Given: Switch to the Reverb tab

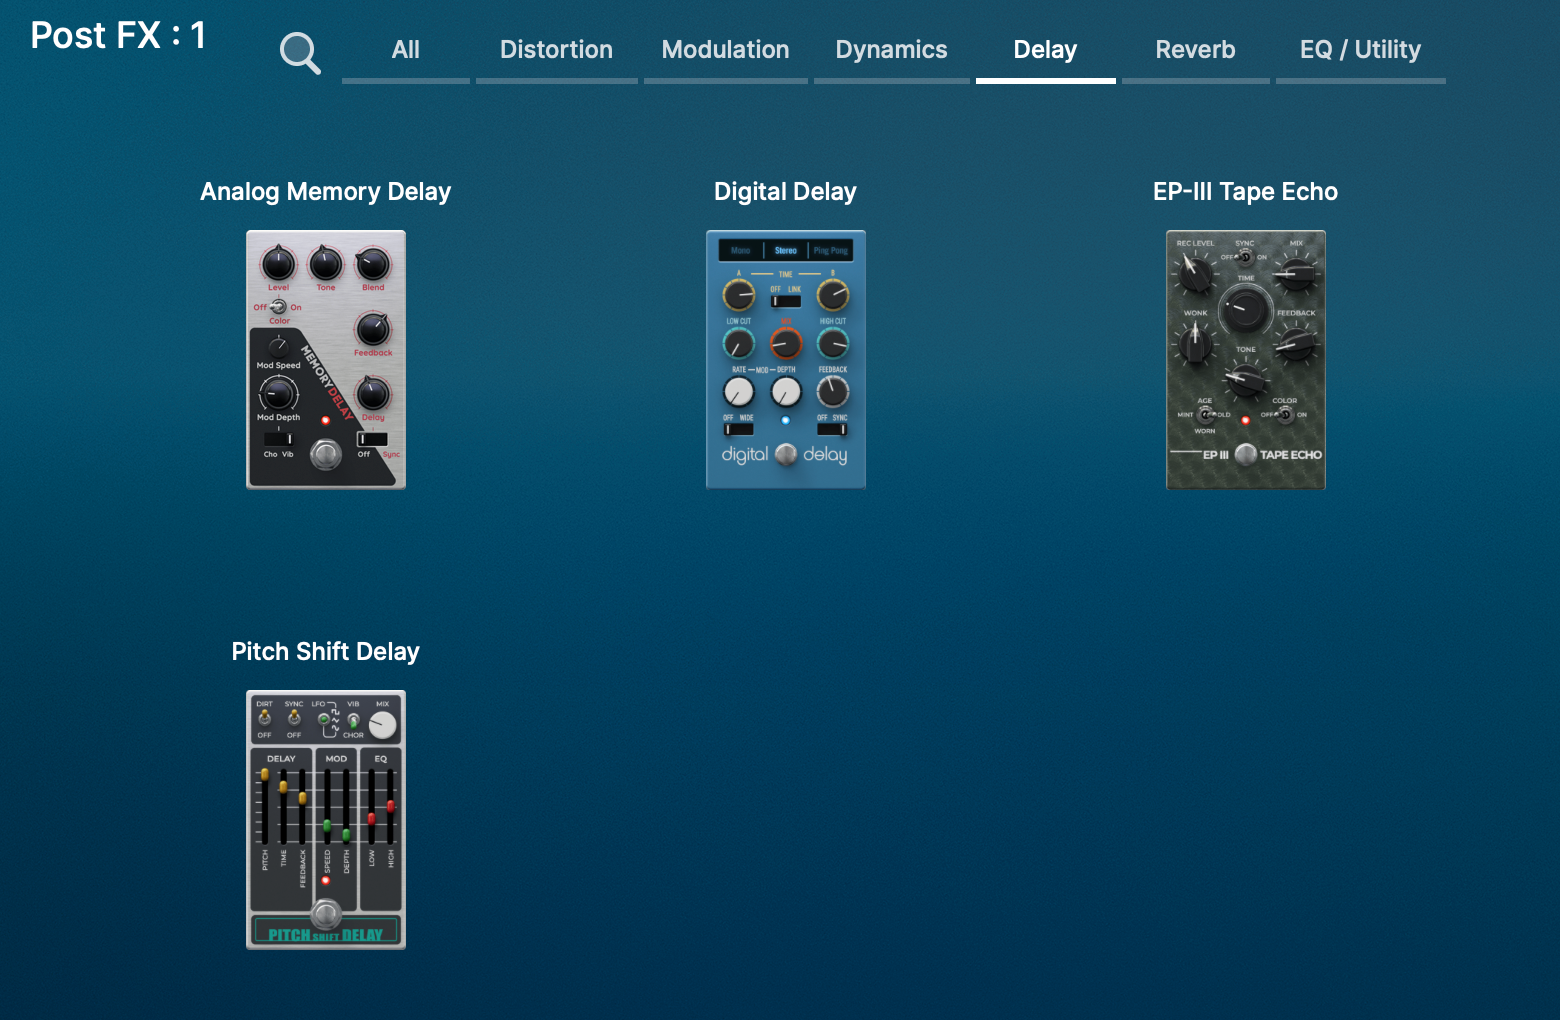Looking at the screenshot, I should pos(1195,50).
